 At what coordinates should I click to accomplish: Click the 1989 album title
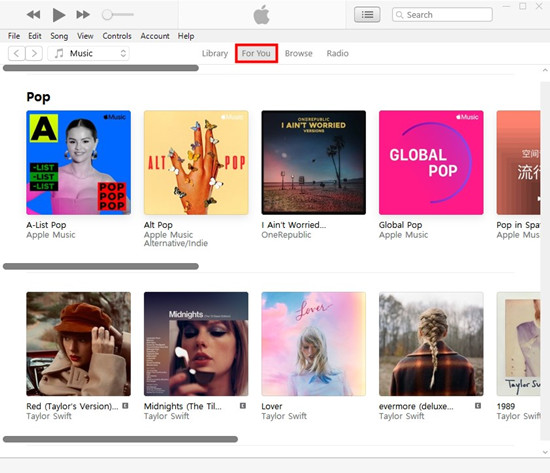point(506,406)
